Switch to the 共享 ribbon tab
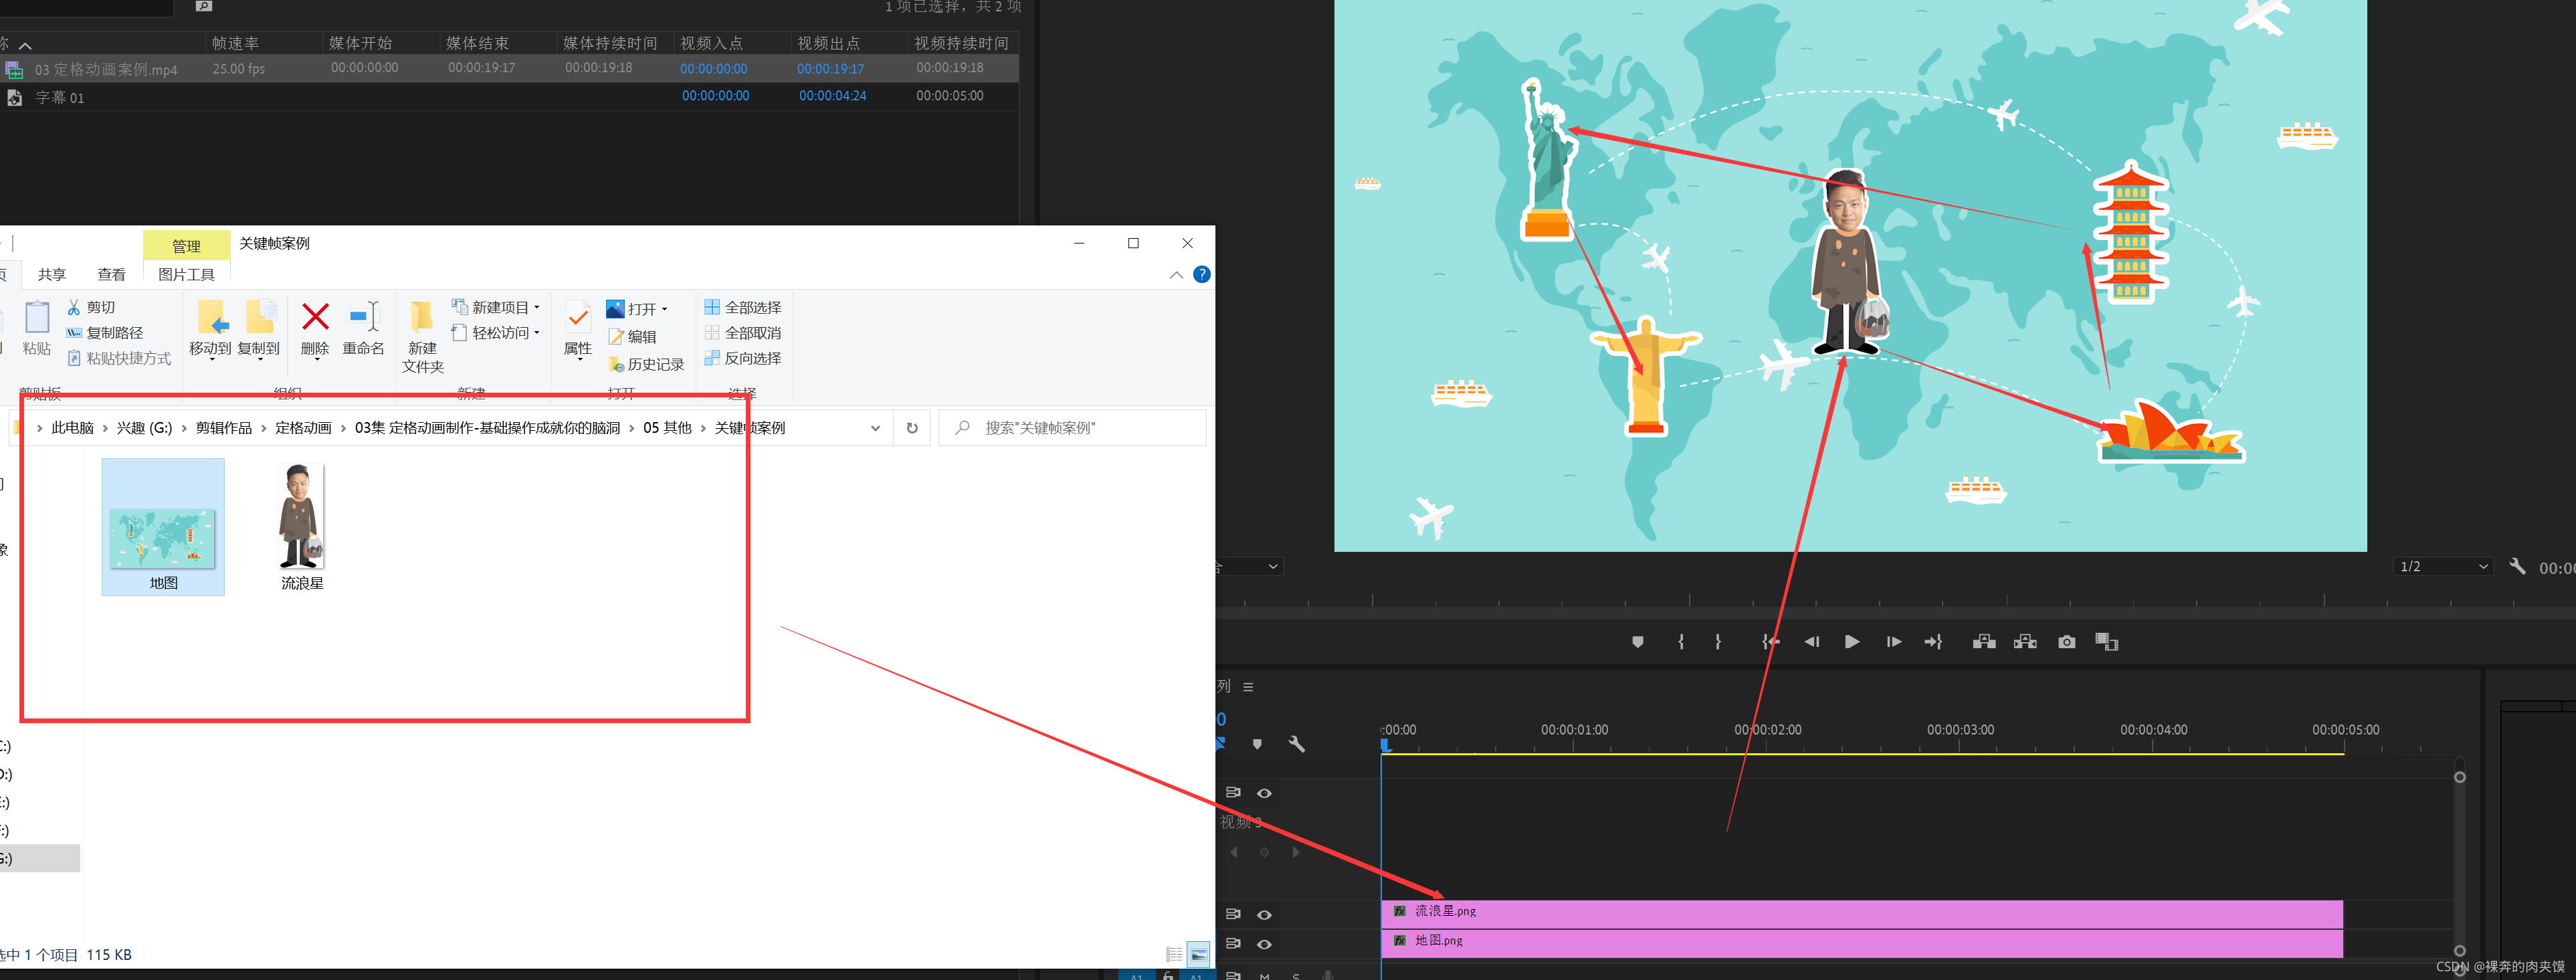Image resolution: width=2576 pixels, height=980 pixels. 52,274
